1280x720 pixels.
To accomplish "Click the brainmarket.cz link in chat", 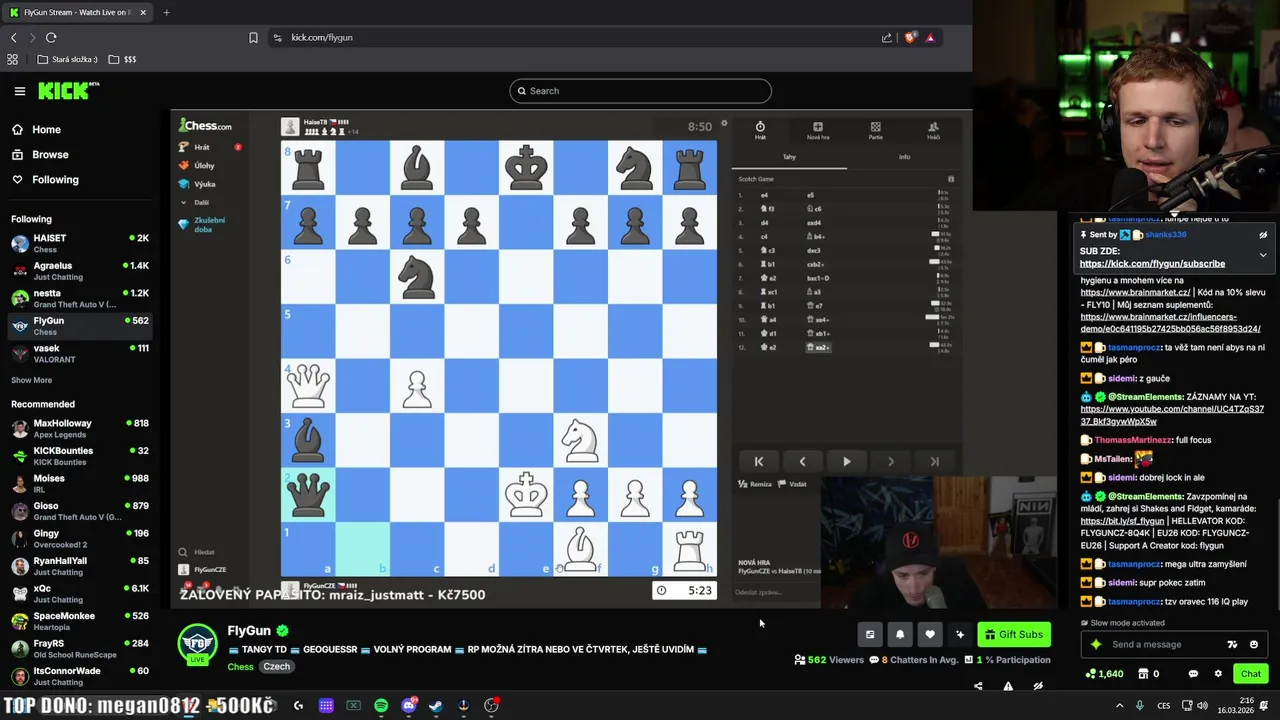I will [x=1135, y=293].
